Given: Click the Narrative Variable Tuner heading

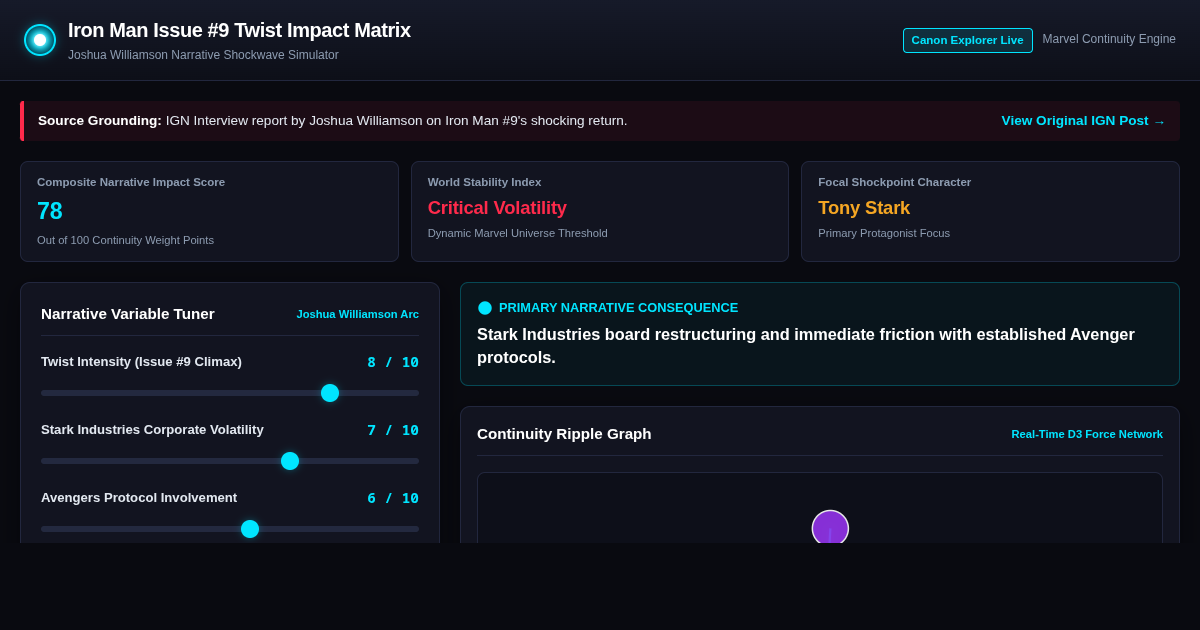Looking at the screenshot, I should coord(128,314).
